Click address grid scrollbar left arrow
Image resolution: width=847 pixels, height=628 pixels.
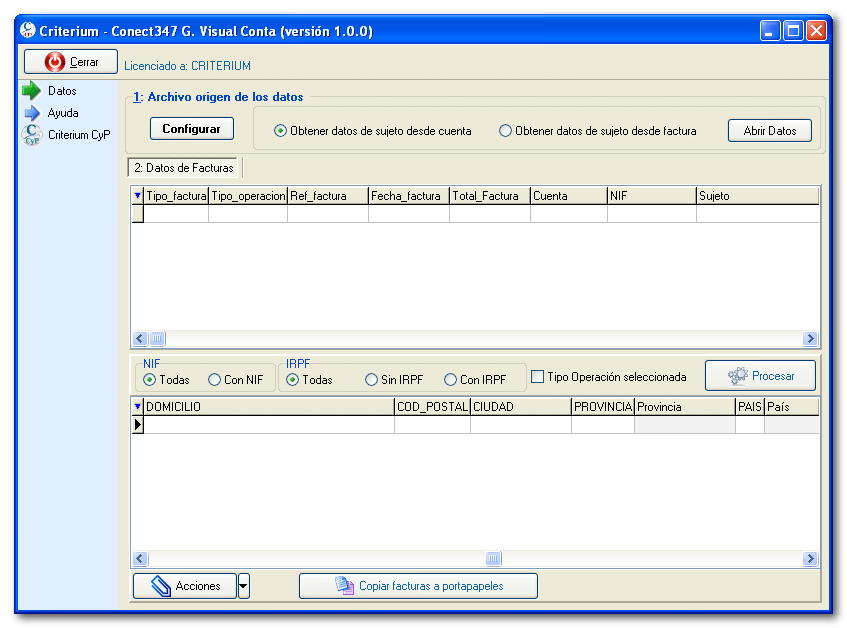[140, 558]
